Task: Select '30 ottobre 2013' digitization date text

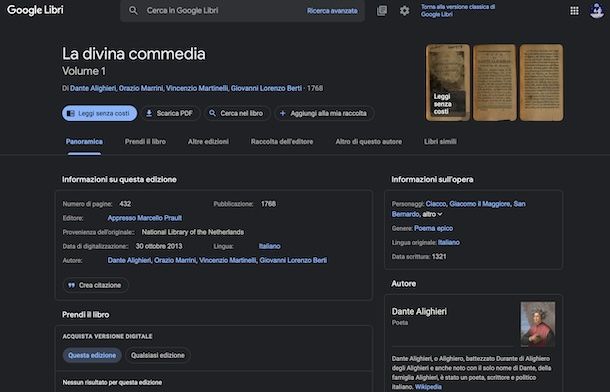Action: [159, 246]
